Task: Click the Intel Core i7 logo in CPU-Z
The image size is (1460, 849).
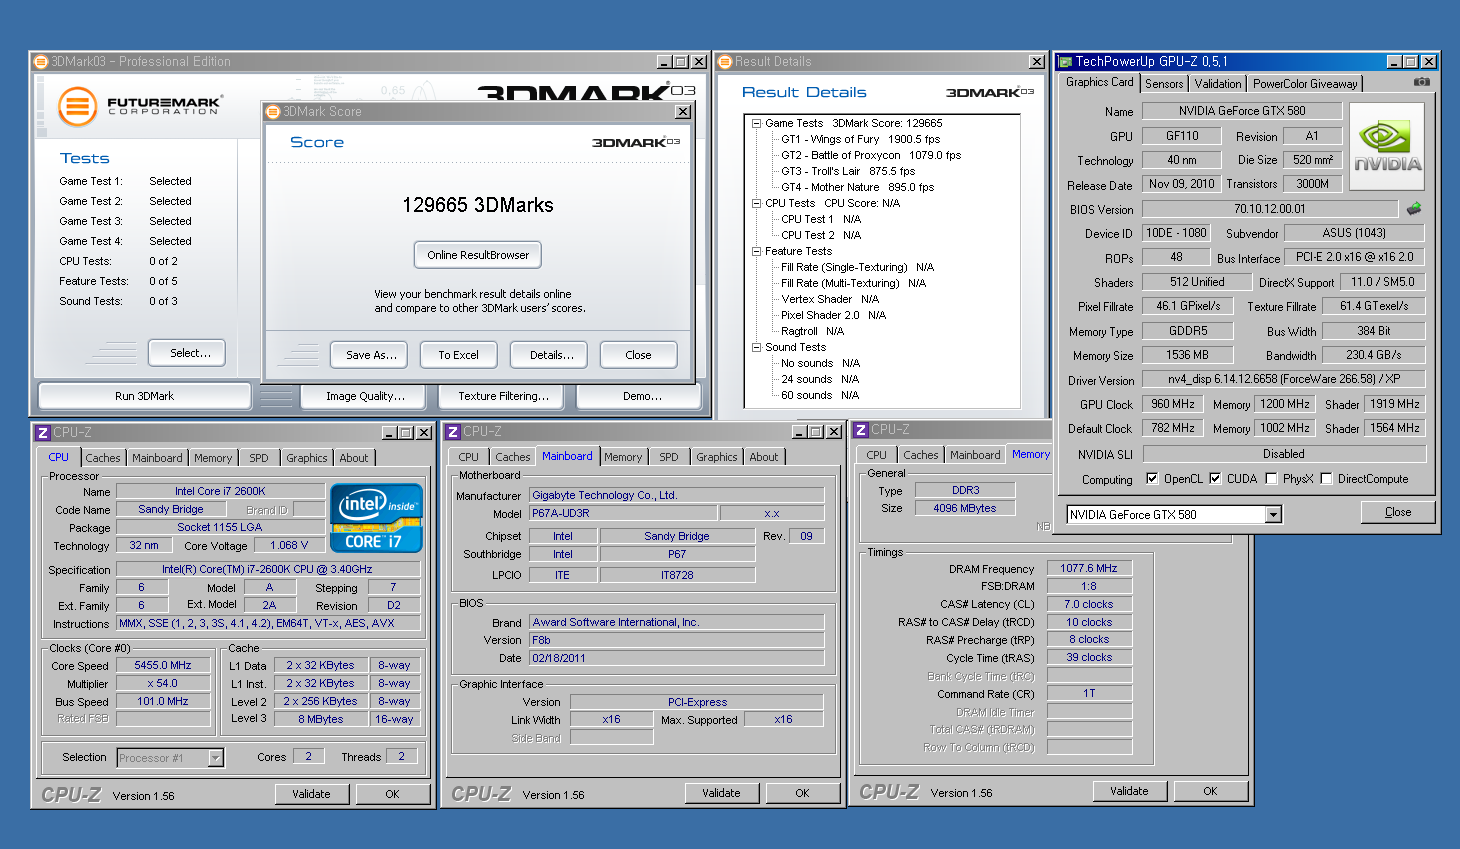Action: [x=376, y=517]
